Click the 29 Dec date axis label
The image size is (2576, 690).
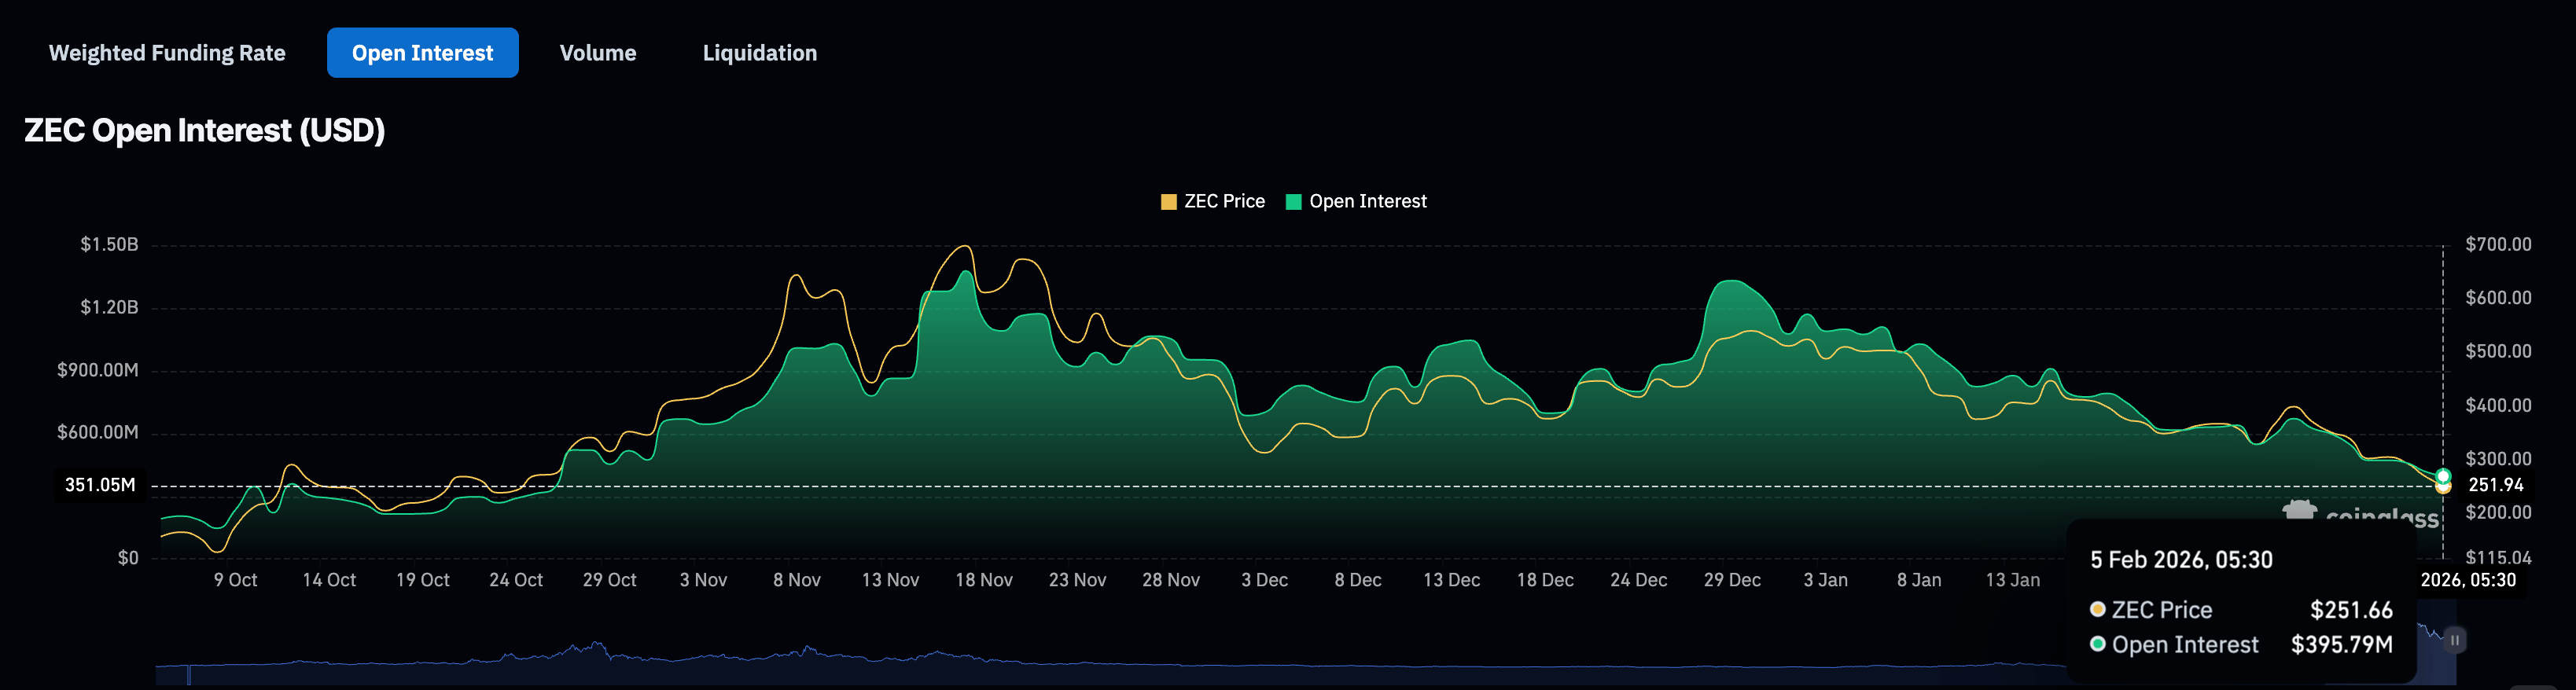click(x=1732, y=581)
